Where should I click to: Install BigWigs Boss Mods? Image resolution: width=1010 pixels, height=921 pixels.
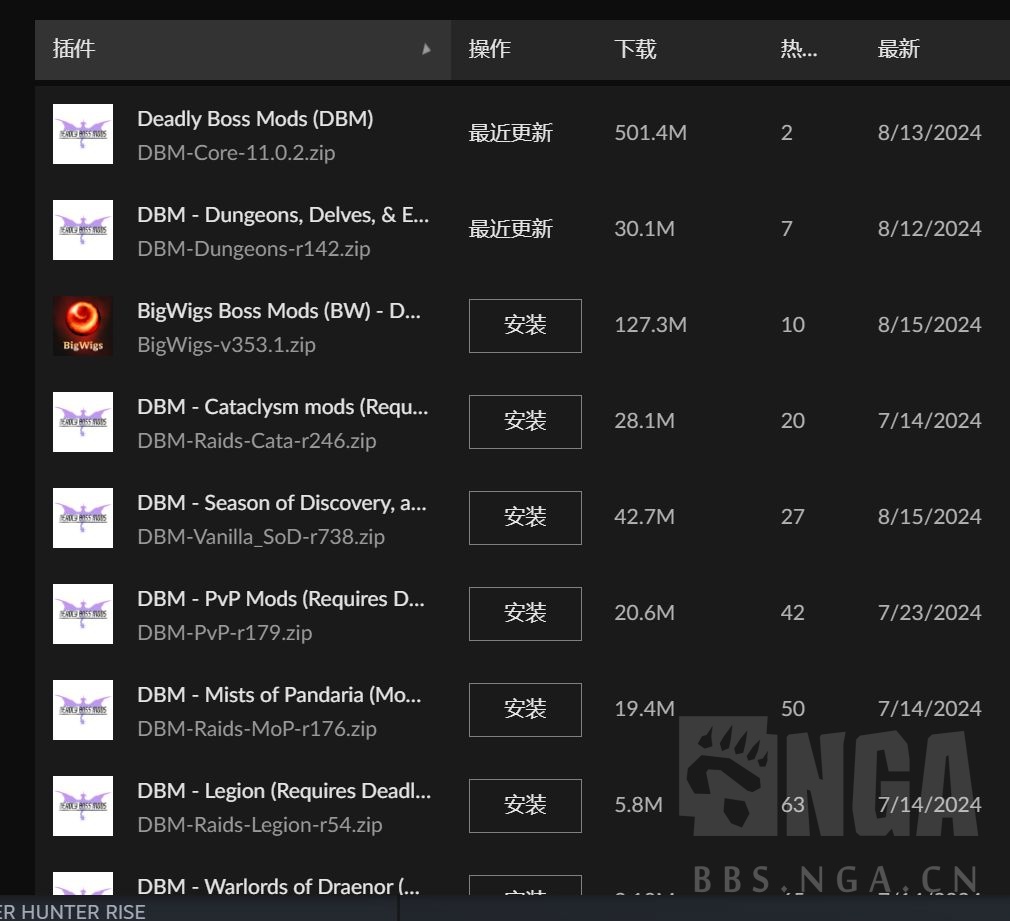click(x=525, y=326)
